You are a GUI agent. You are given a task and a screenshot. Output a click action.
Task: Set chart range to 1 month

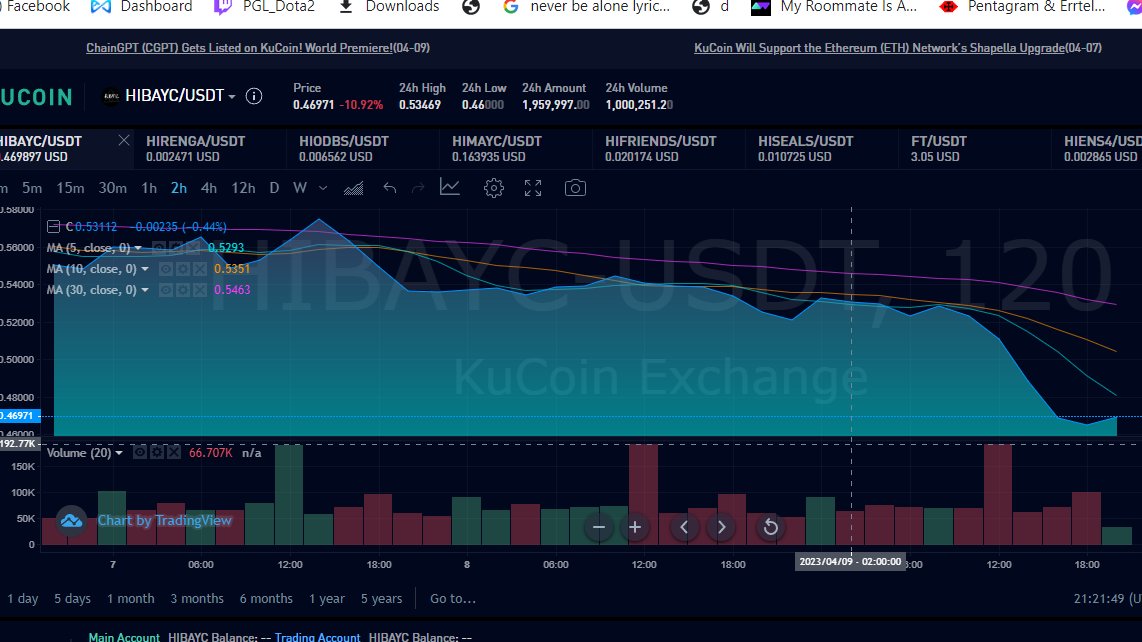tap(130, 598)
